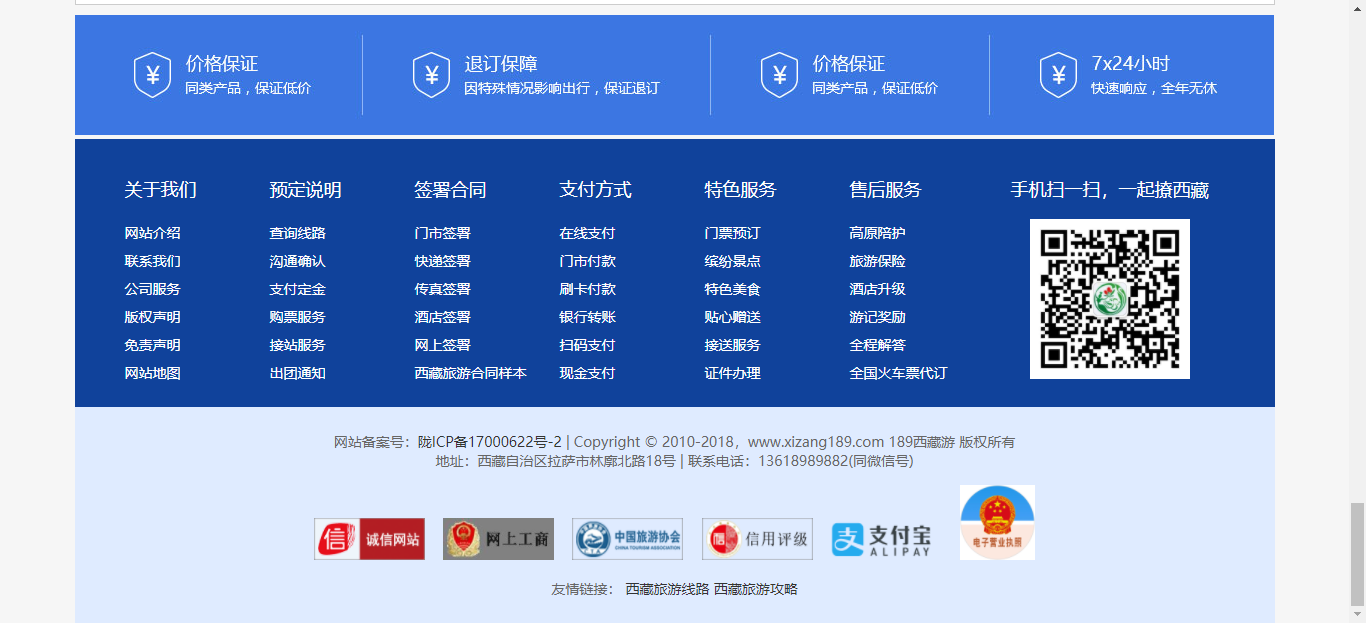1366x623 pixels.
Task: Open the 网站介绍 link
Action: click(x=152, y=233)
